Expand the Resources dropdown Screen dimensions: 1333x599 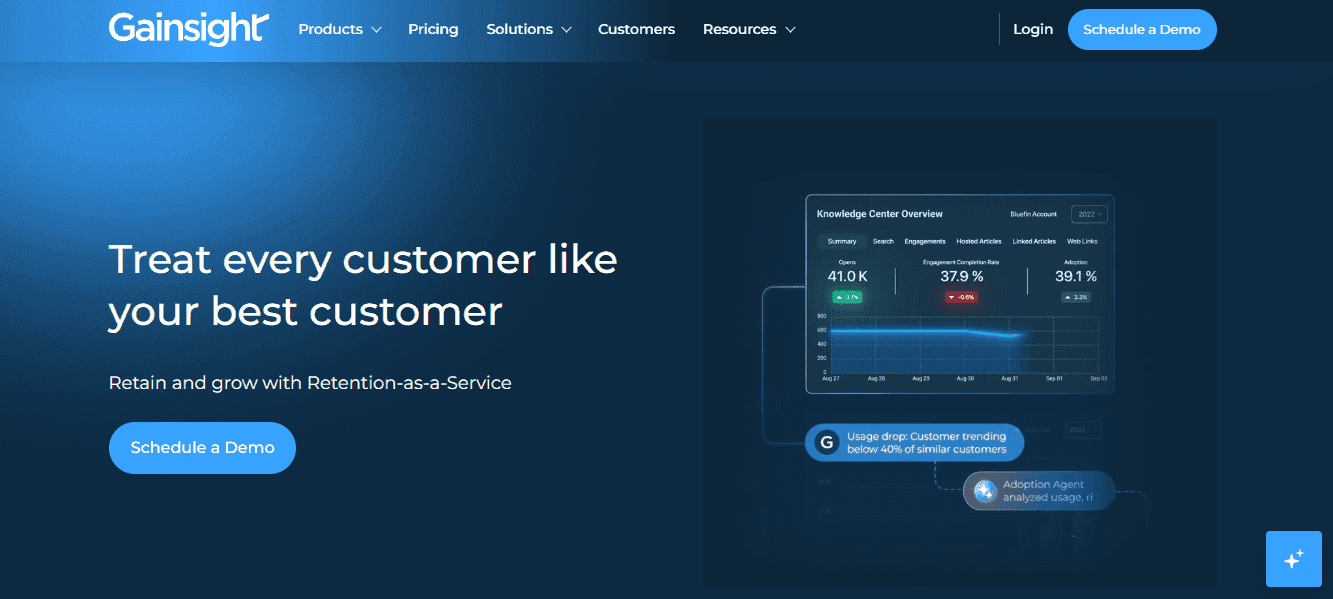[748, 29]
